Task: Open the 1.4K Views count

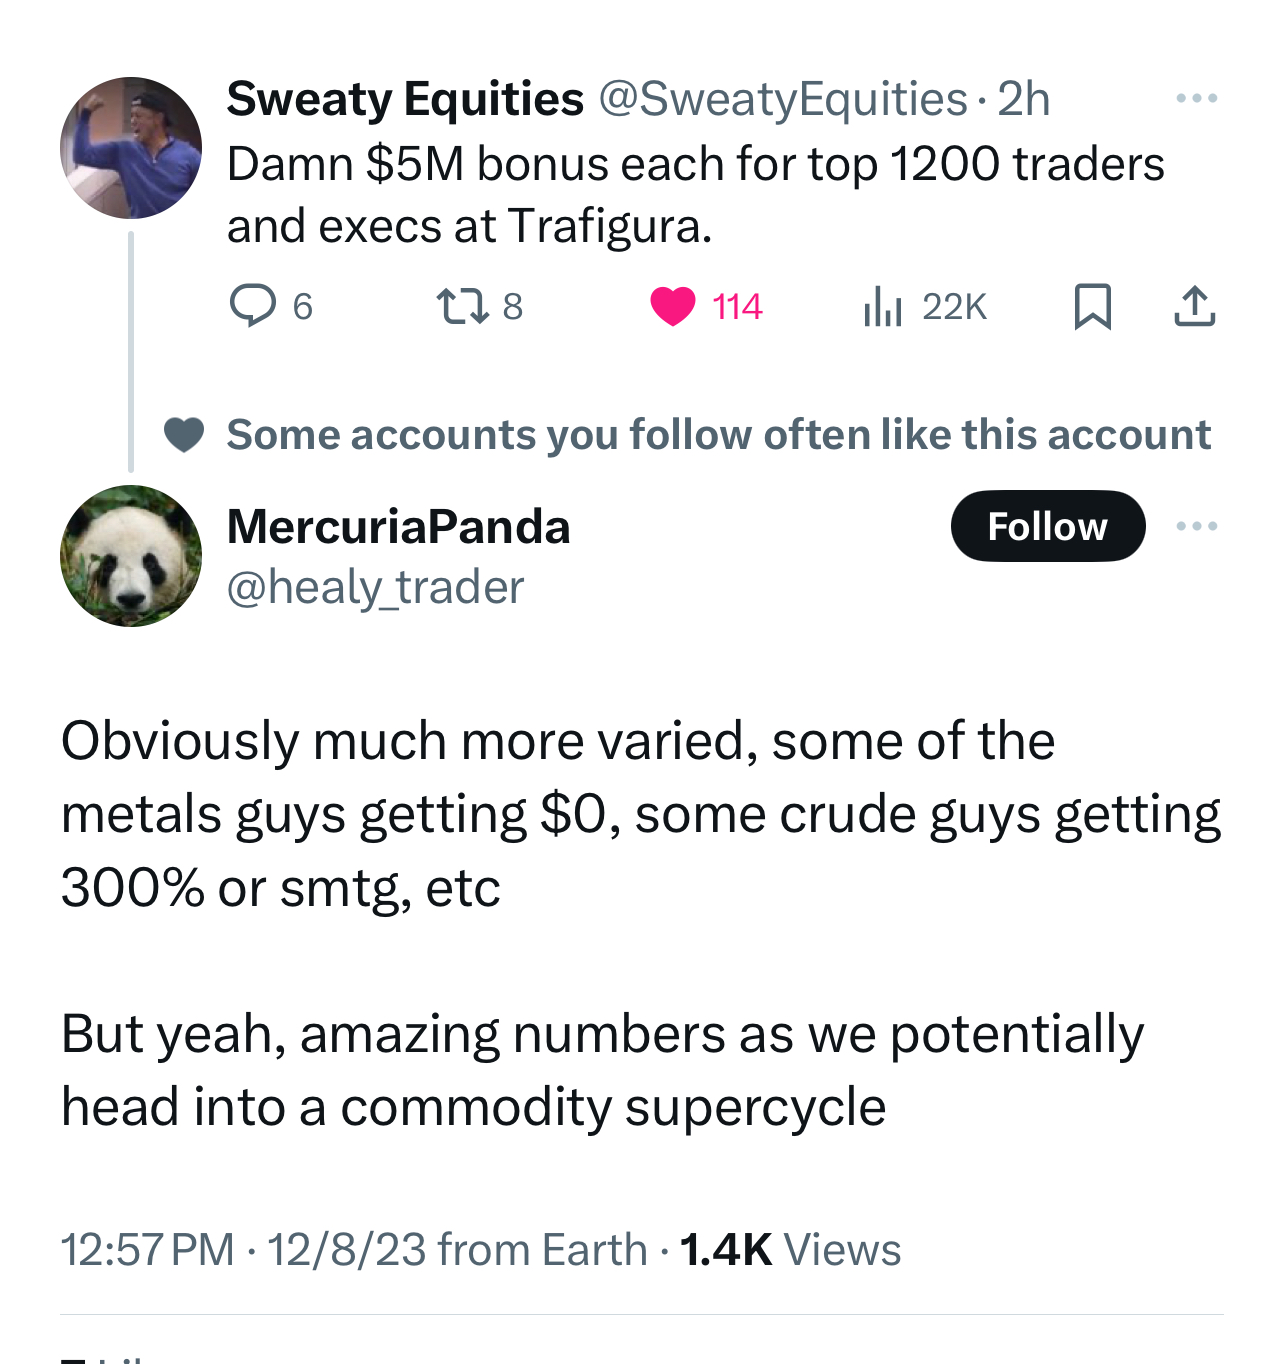Action: 790,1250
